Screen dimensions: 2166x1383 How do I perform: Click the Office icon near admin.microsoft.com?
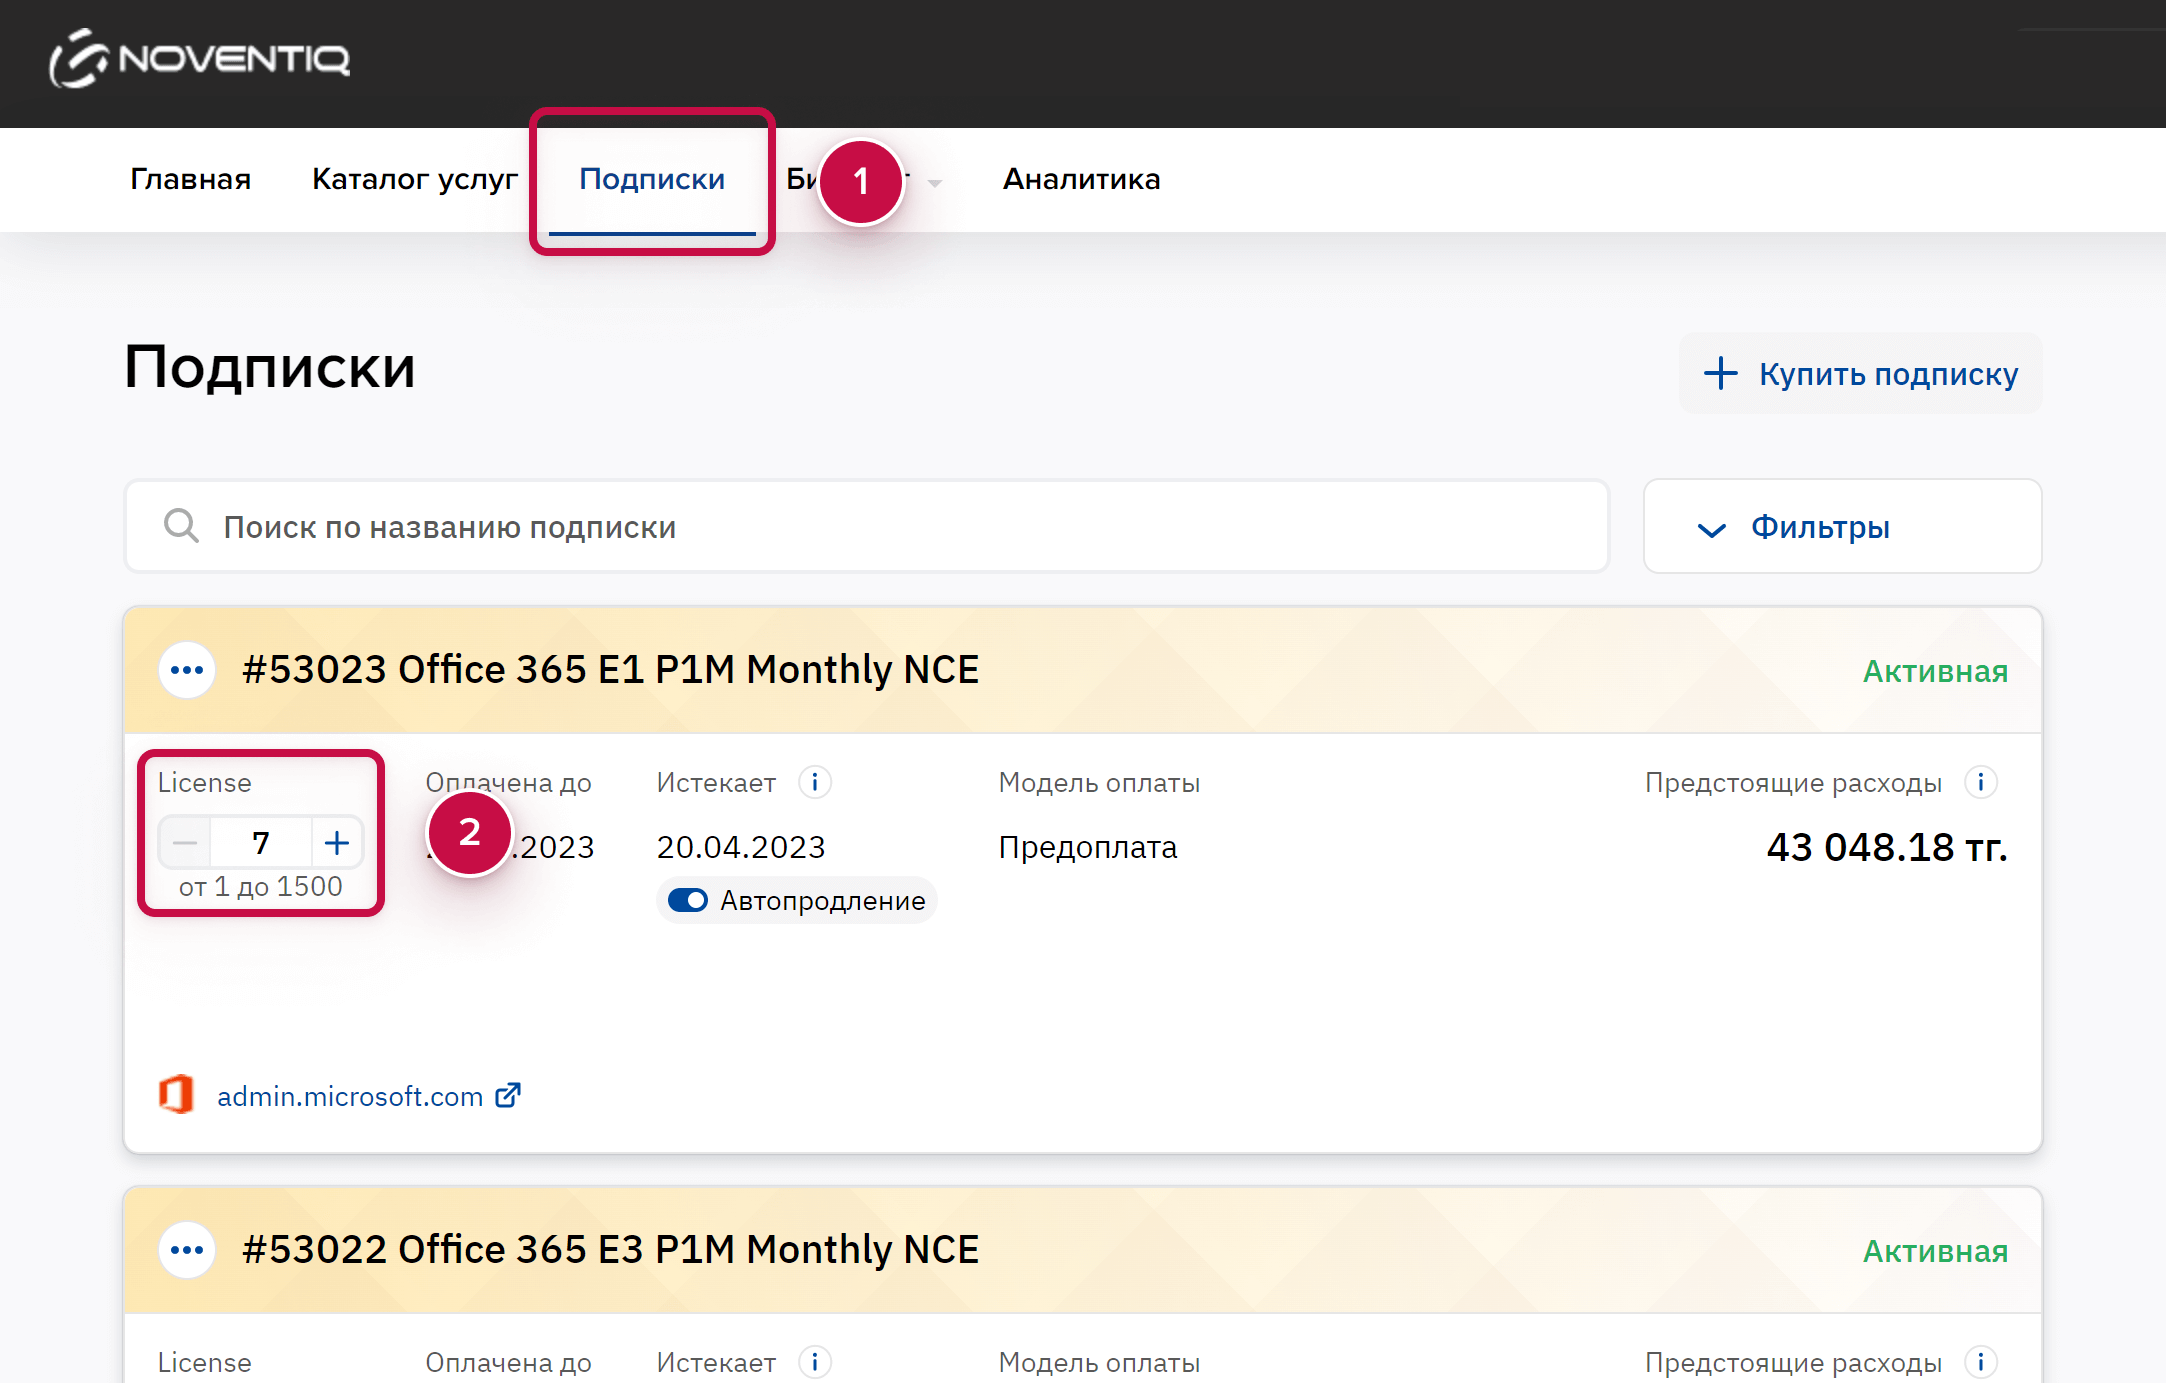click(177, 1095)
